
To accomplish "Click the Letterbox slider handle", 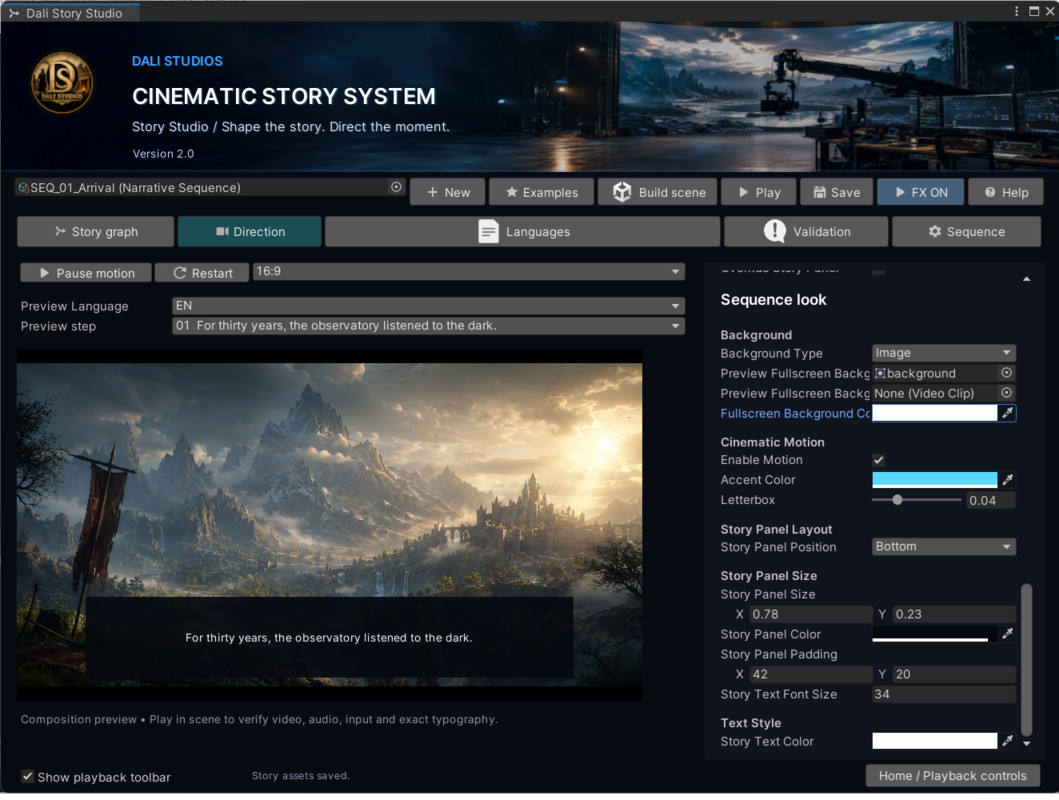I will 898,500.
